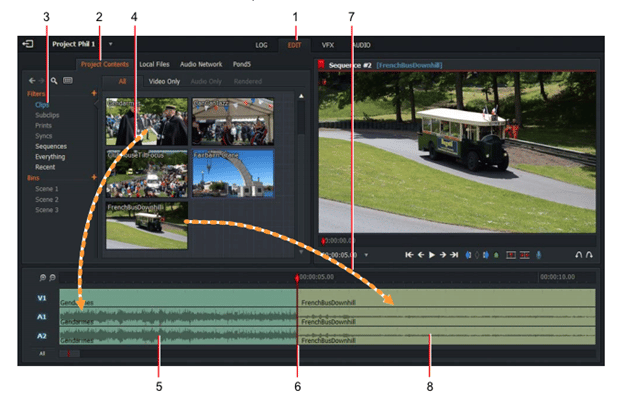
Task: Switch to the LOG tab
Action: pyautogui.click(x=262, y=45)
